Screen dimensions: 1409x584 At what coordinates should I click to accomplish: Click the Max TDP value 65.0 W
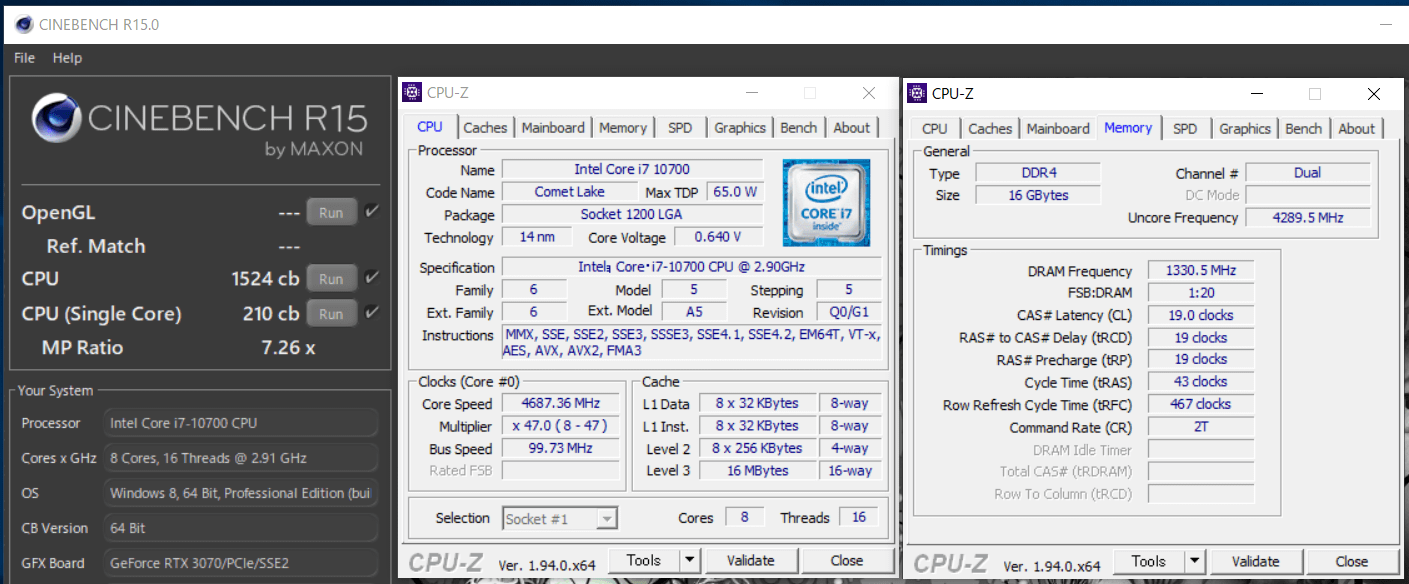(735, 192)
